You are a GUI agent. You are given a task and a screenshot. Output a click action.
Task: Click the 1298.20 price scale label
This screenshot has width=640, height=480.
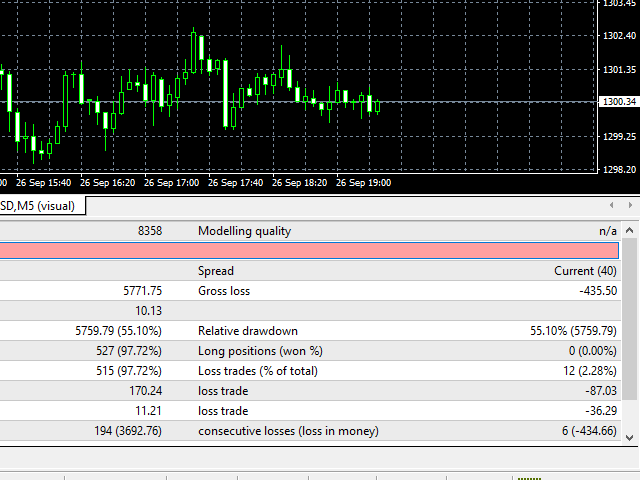tap(620, 170)
